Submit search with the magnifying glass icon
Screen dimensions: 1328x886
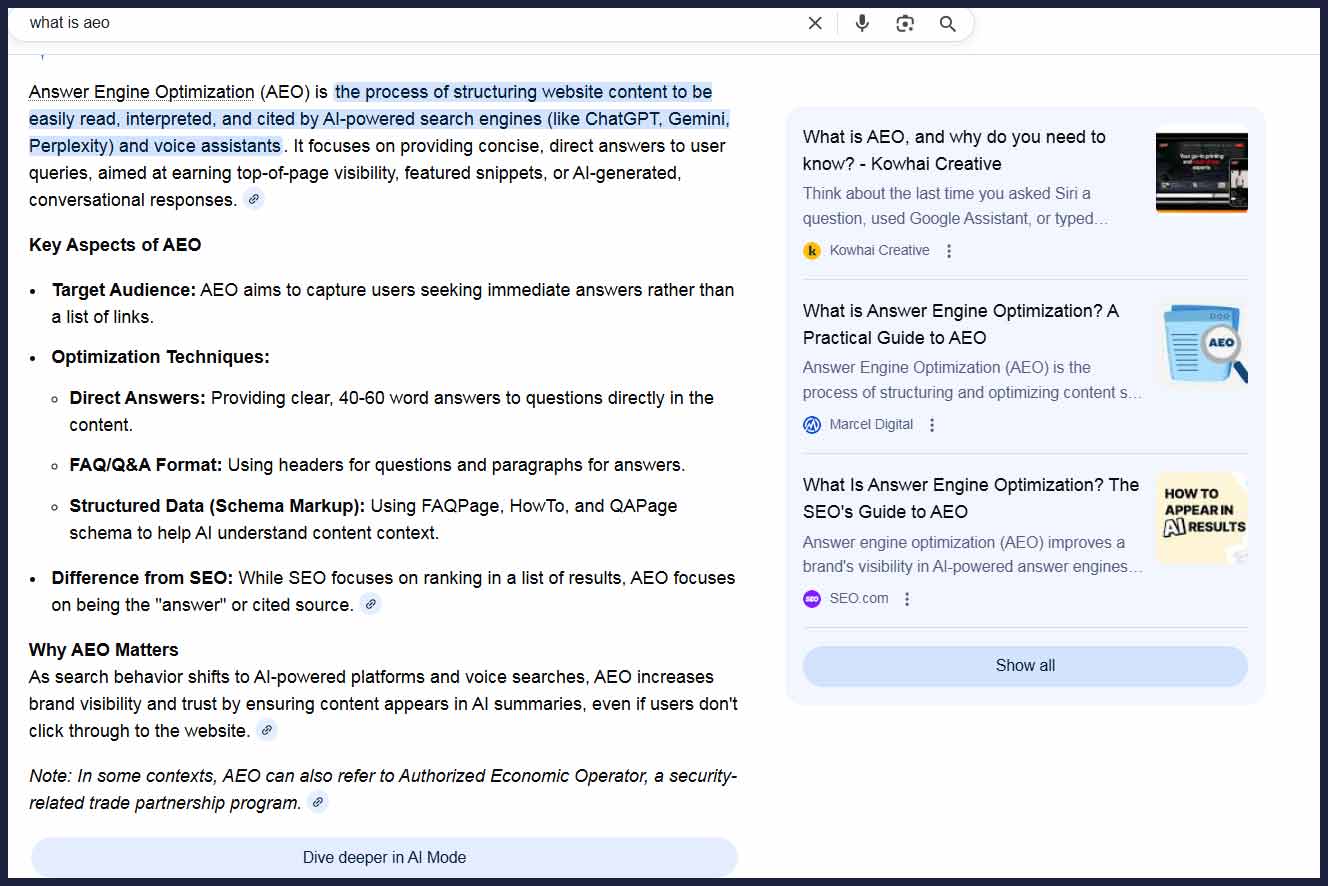(948, 23)
